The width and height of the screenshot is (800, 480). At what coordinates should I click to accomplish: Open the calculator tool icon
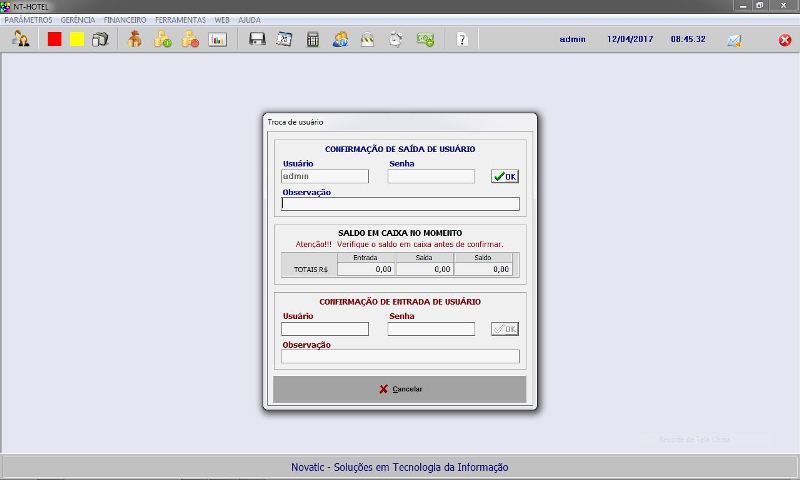coord(313,40)
